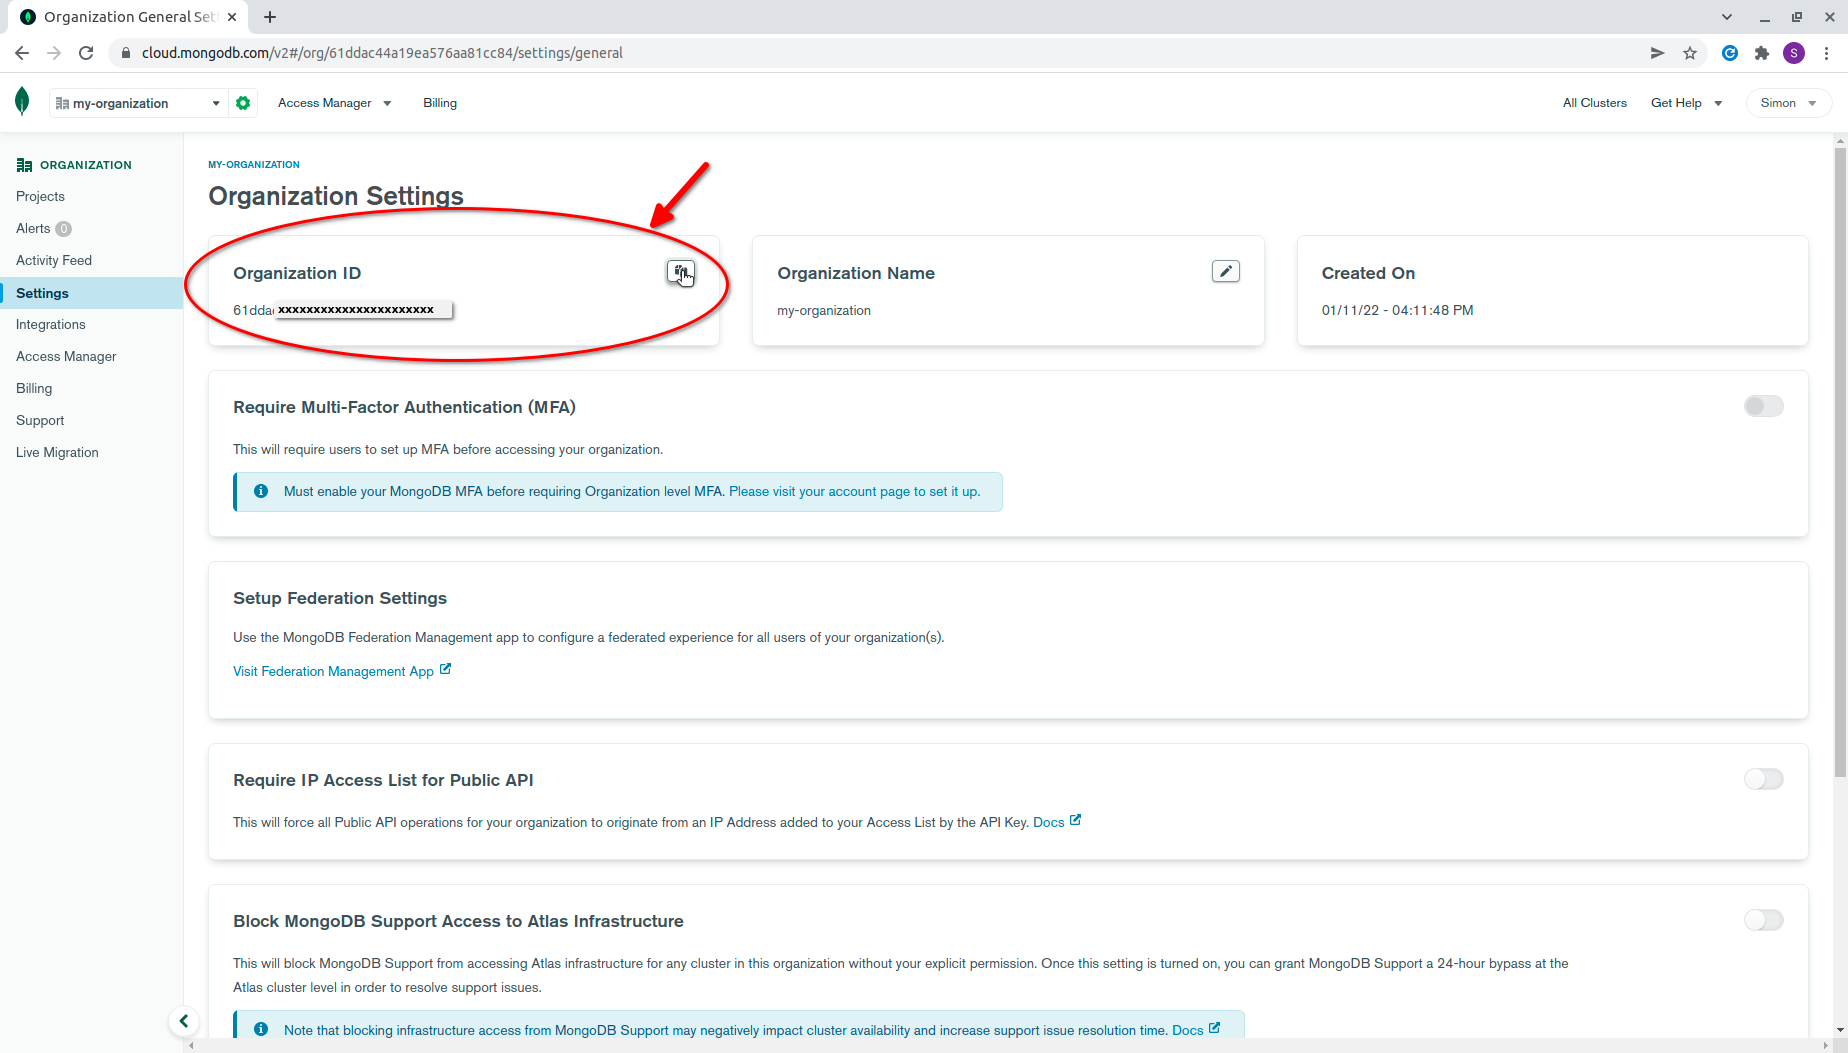Click the Organization ID value text
Screen dimensions: 1848x1053
pos(342,310)
